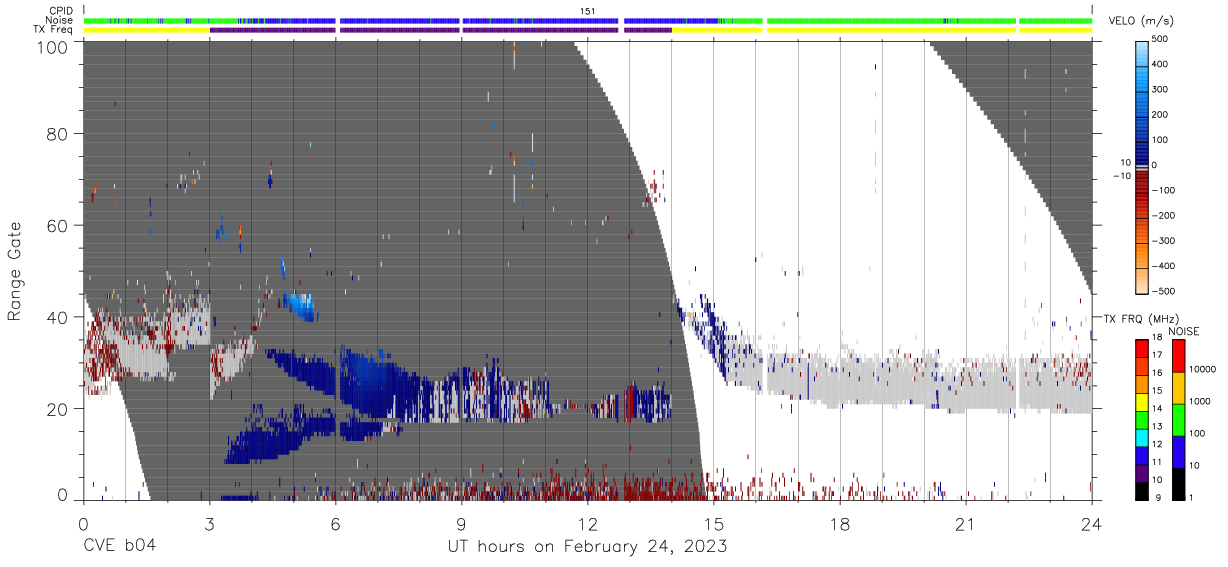The width and height of the screenshot is (1228, 567).
Task: Click the red 18 MHz frequency swatch
Action: point(1144,348)
